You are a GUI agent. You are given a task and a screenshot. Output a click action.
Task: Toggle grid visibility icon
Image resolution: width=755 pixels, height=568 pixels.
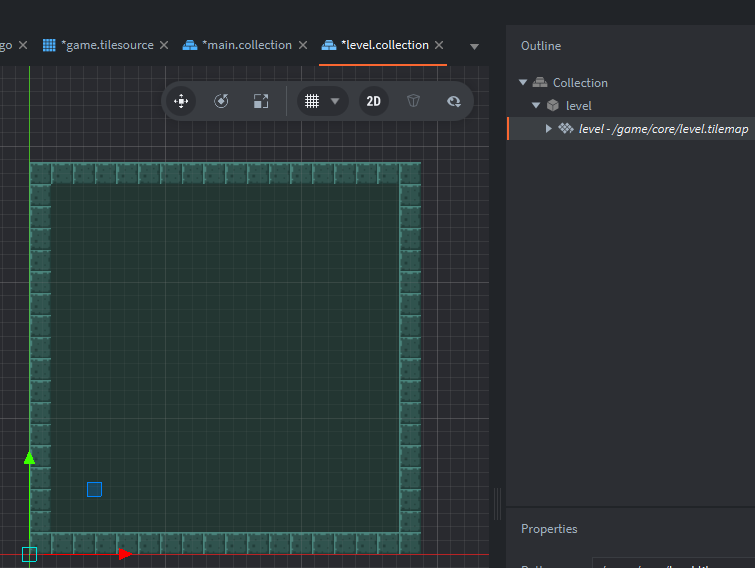[312, 101]
